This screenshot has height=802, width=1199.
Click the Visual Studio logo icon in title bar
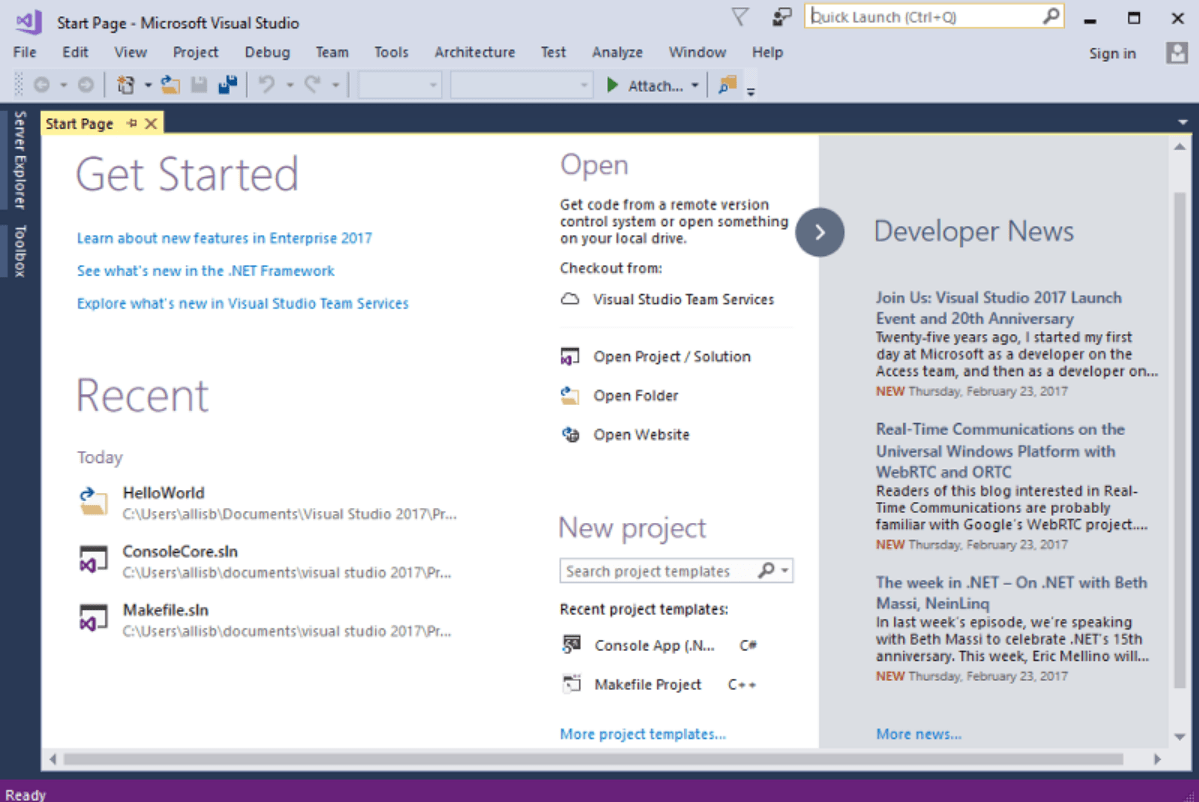(28, 21)
